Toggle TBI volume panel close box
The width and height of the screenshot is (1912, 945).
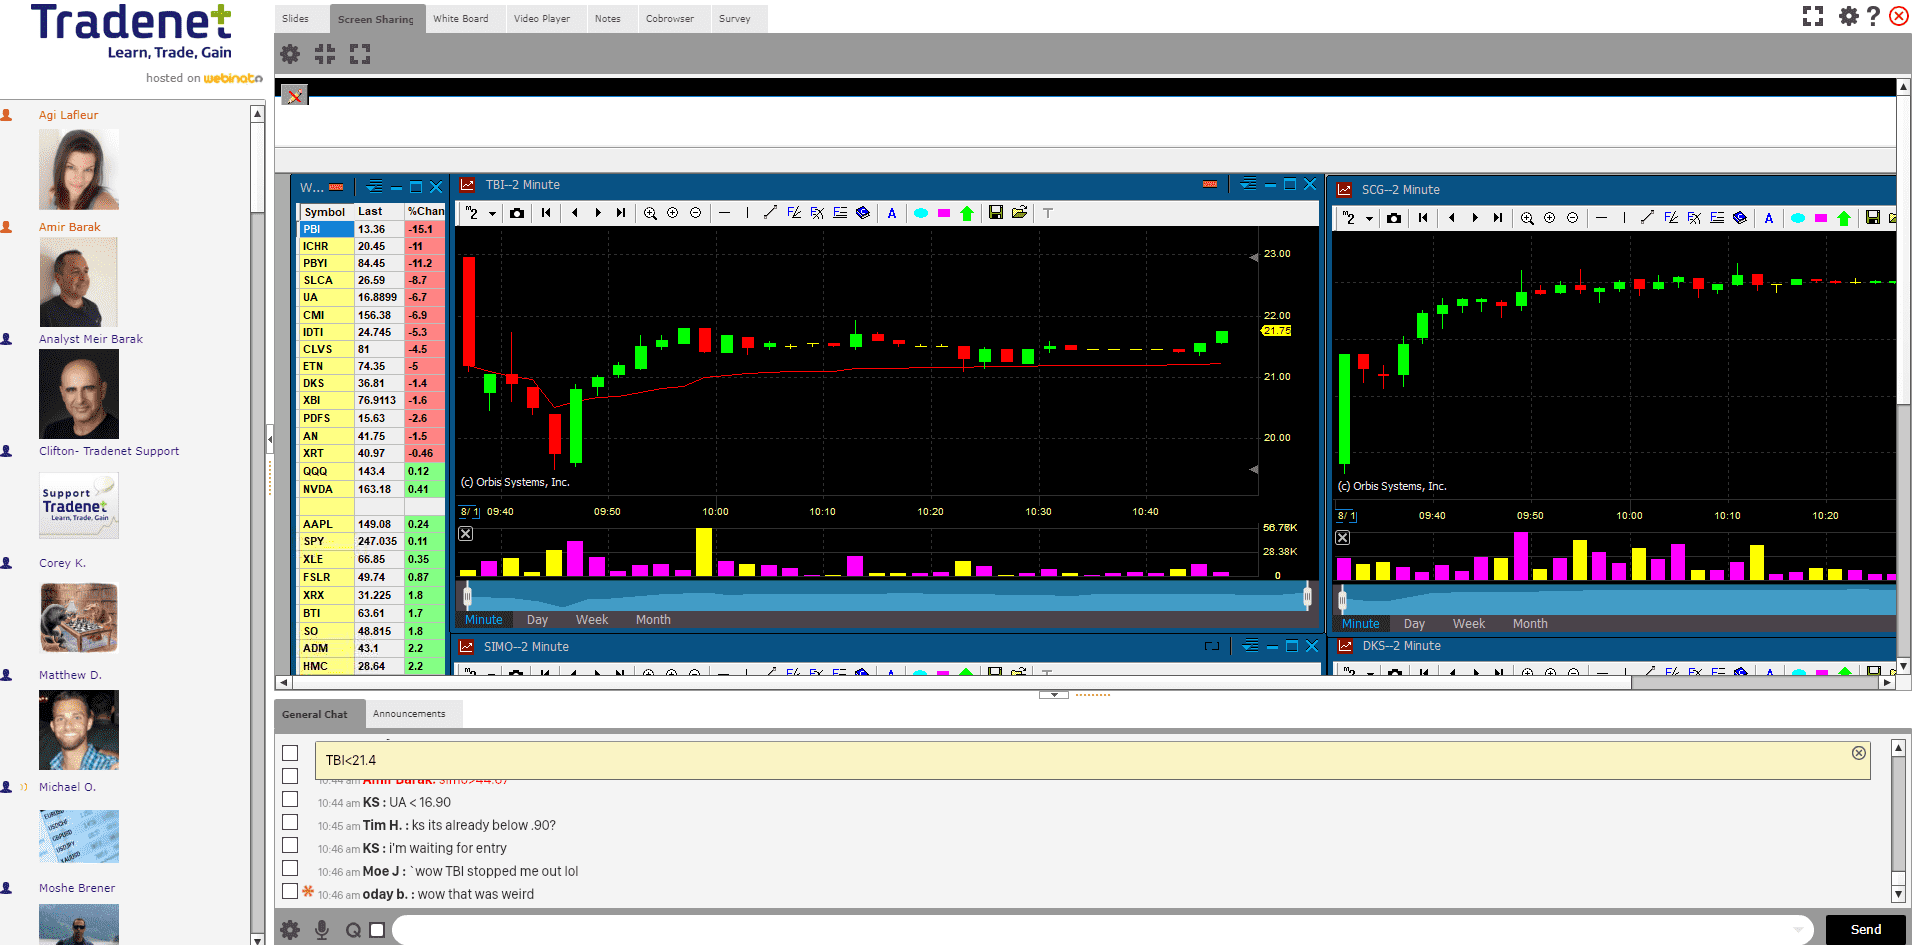point(466,534)
